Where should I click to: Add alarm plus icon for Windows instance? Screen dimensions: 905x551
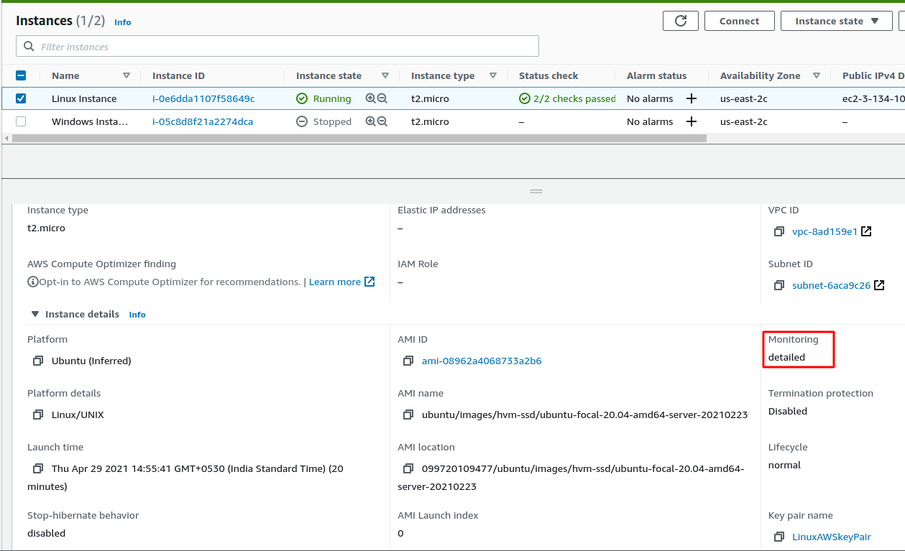pyautogui.click(x=691, y=122)
